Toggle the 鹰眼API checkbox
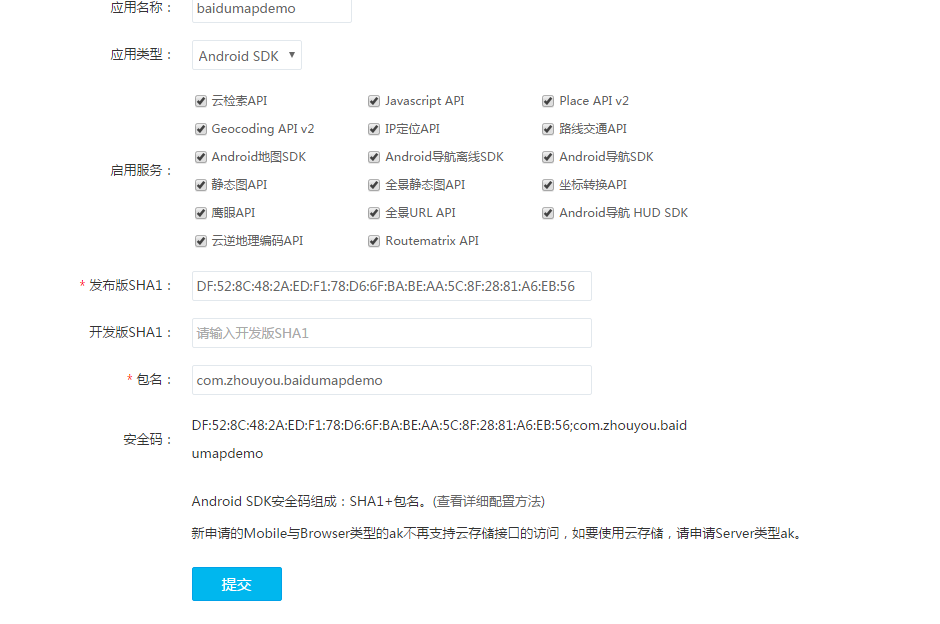Viewport: 940px width, 624px height. pyautogui.click(x=201, y=213)
